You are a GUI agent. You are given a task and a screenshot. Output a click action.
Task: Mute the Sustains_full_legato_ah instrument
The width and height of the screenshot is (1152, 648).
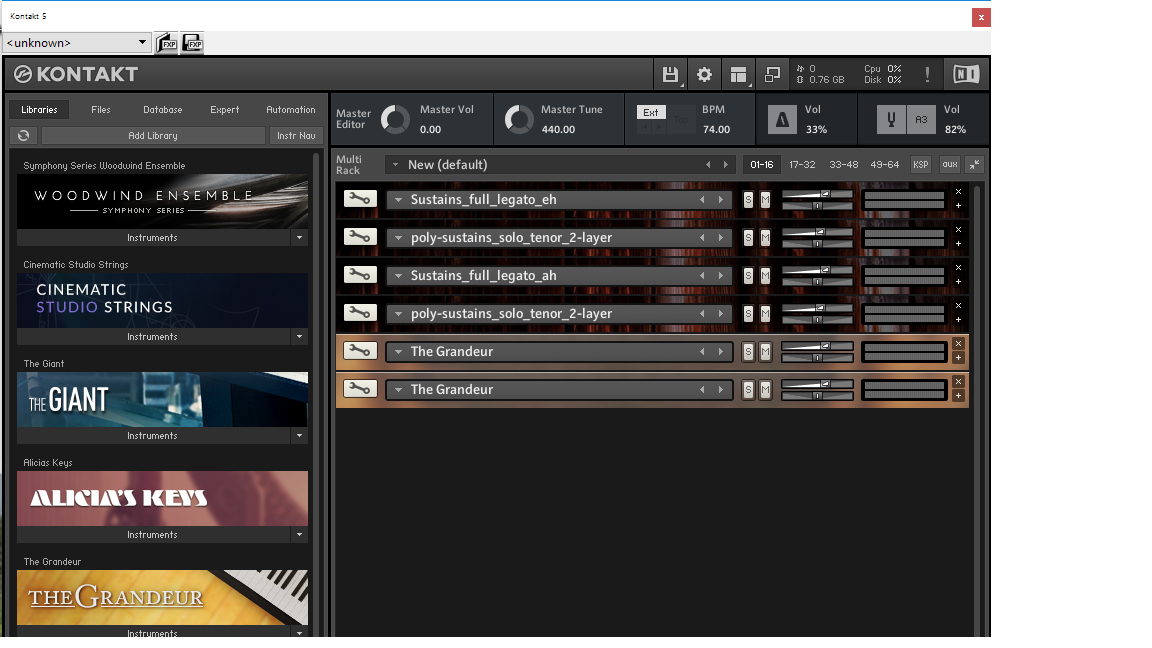click(765, 276)
